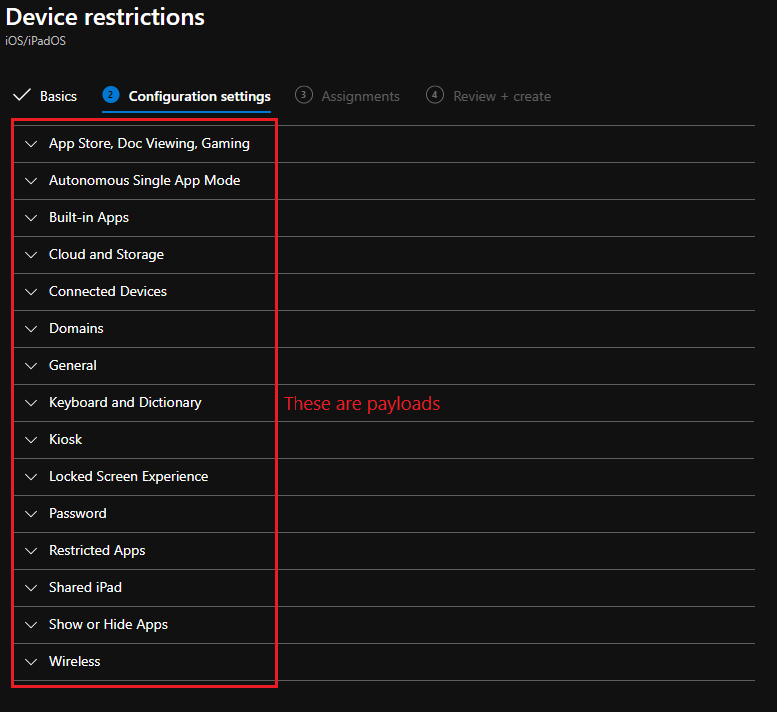This screenshot has height=712, width=777.
Task: Switch to the Assignments step
Action: click(360, 96)
